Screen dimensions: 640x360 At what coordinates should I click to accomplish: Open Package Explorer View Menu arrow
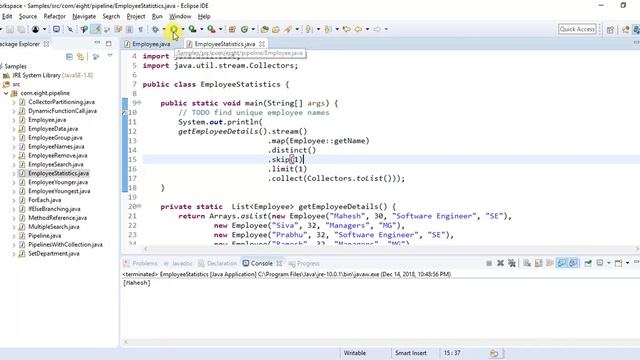point(110,56)
